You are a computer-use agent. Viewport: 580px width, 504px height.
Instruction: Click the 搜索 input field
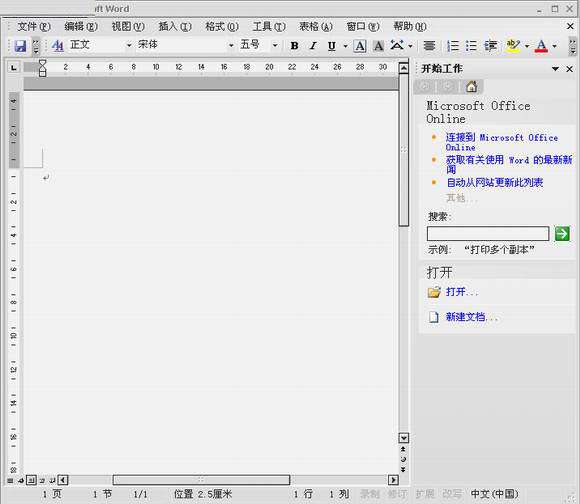click(x=488, y=233)
